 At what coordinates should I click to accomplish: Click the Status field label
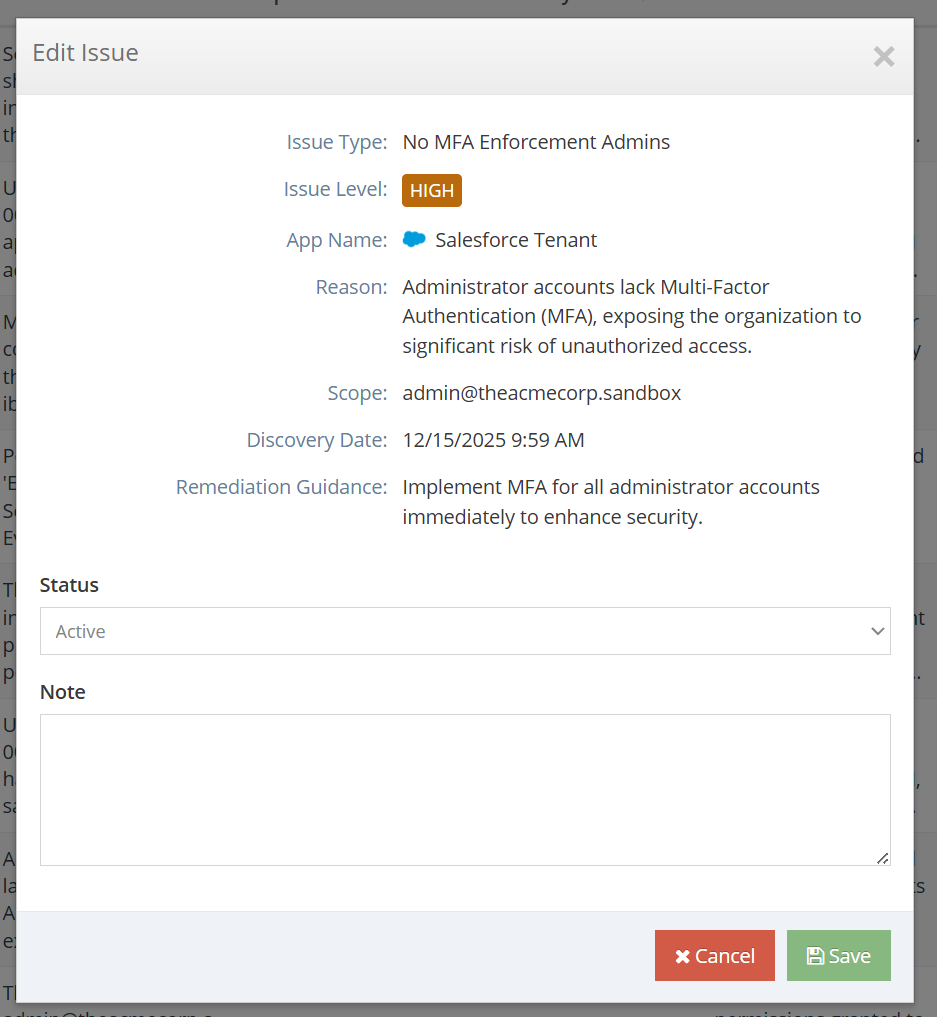[69, 585]
